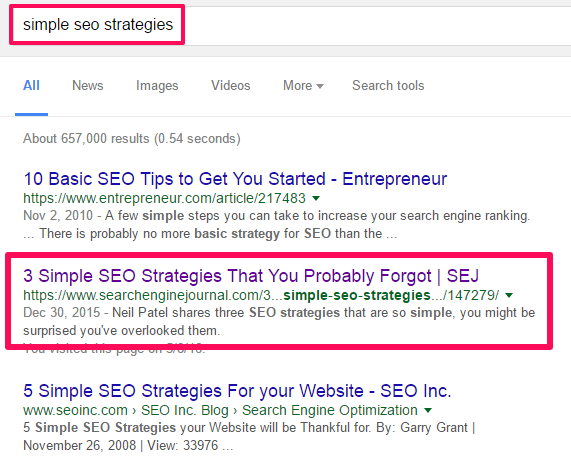Open '3 Simple SEO Strategies' SEJ result
The width and height of the screenshot is (571, 470).
[x=251, y=276]
